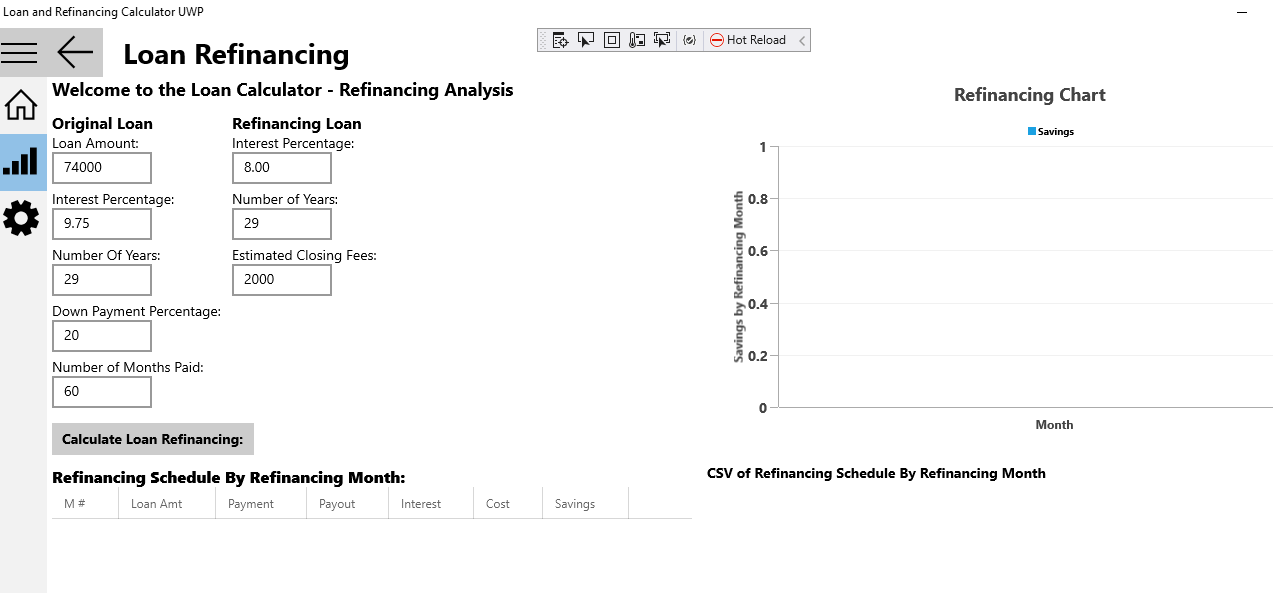This screenshot has width=1273, height=593.
Task: Select the Estimated Closing Fees input
Action: pyautogui.click(x=282, y=280)
